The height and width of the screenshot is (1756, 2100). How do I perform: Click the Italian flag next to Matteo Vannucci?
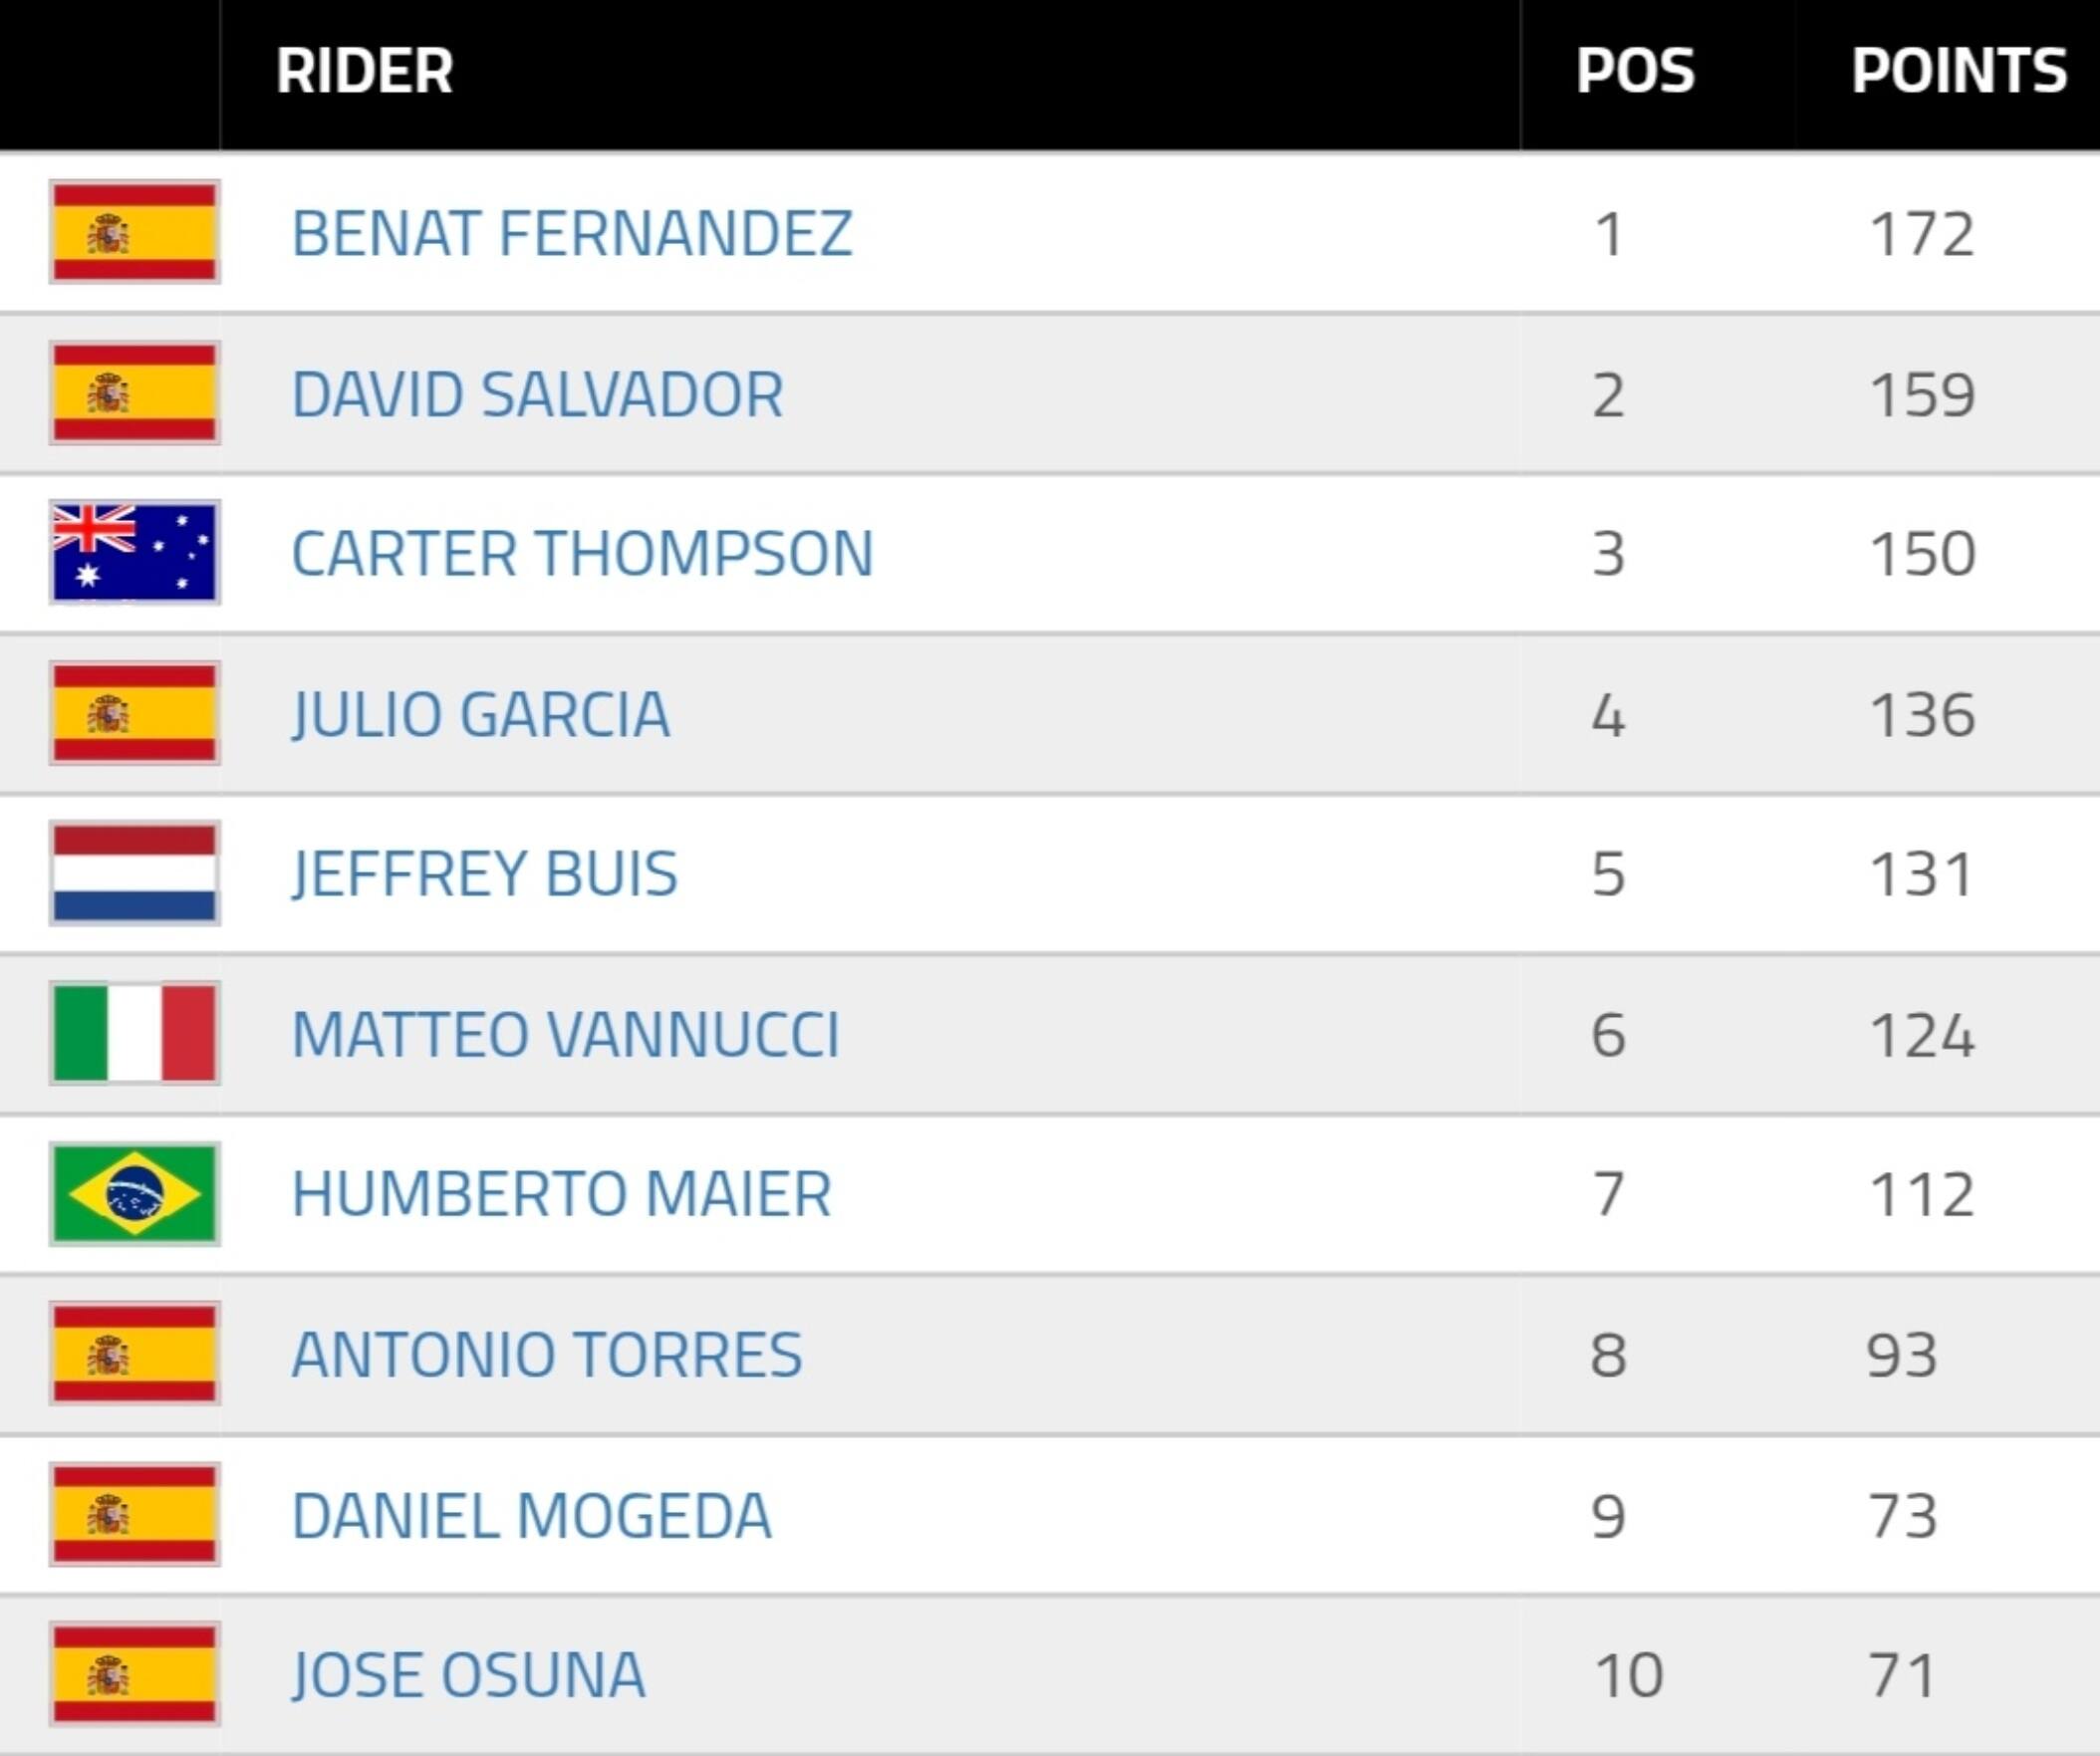[x=135, y=1032]
